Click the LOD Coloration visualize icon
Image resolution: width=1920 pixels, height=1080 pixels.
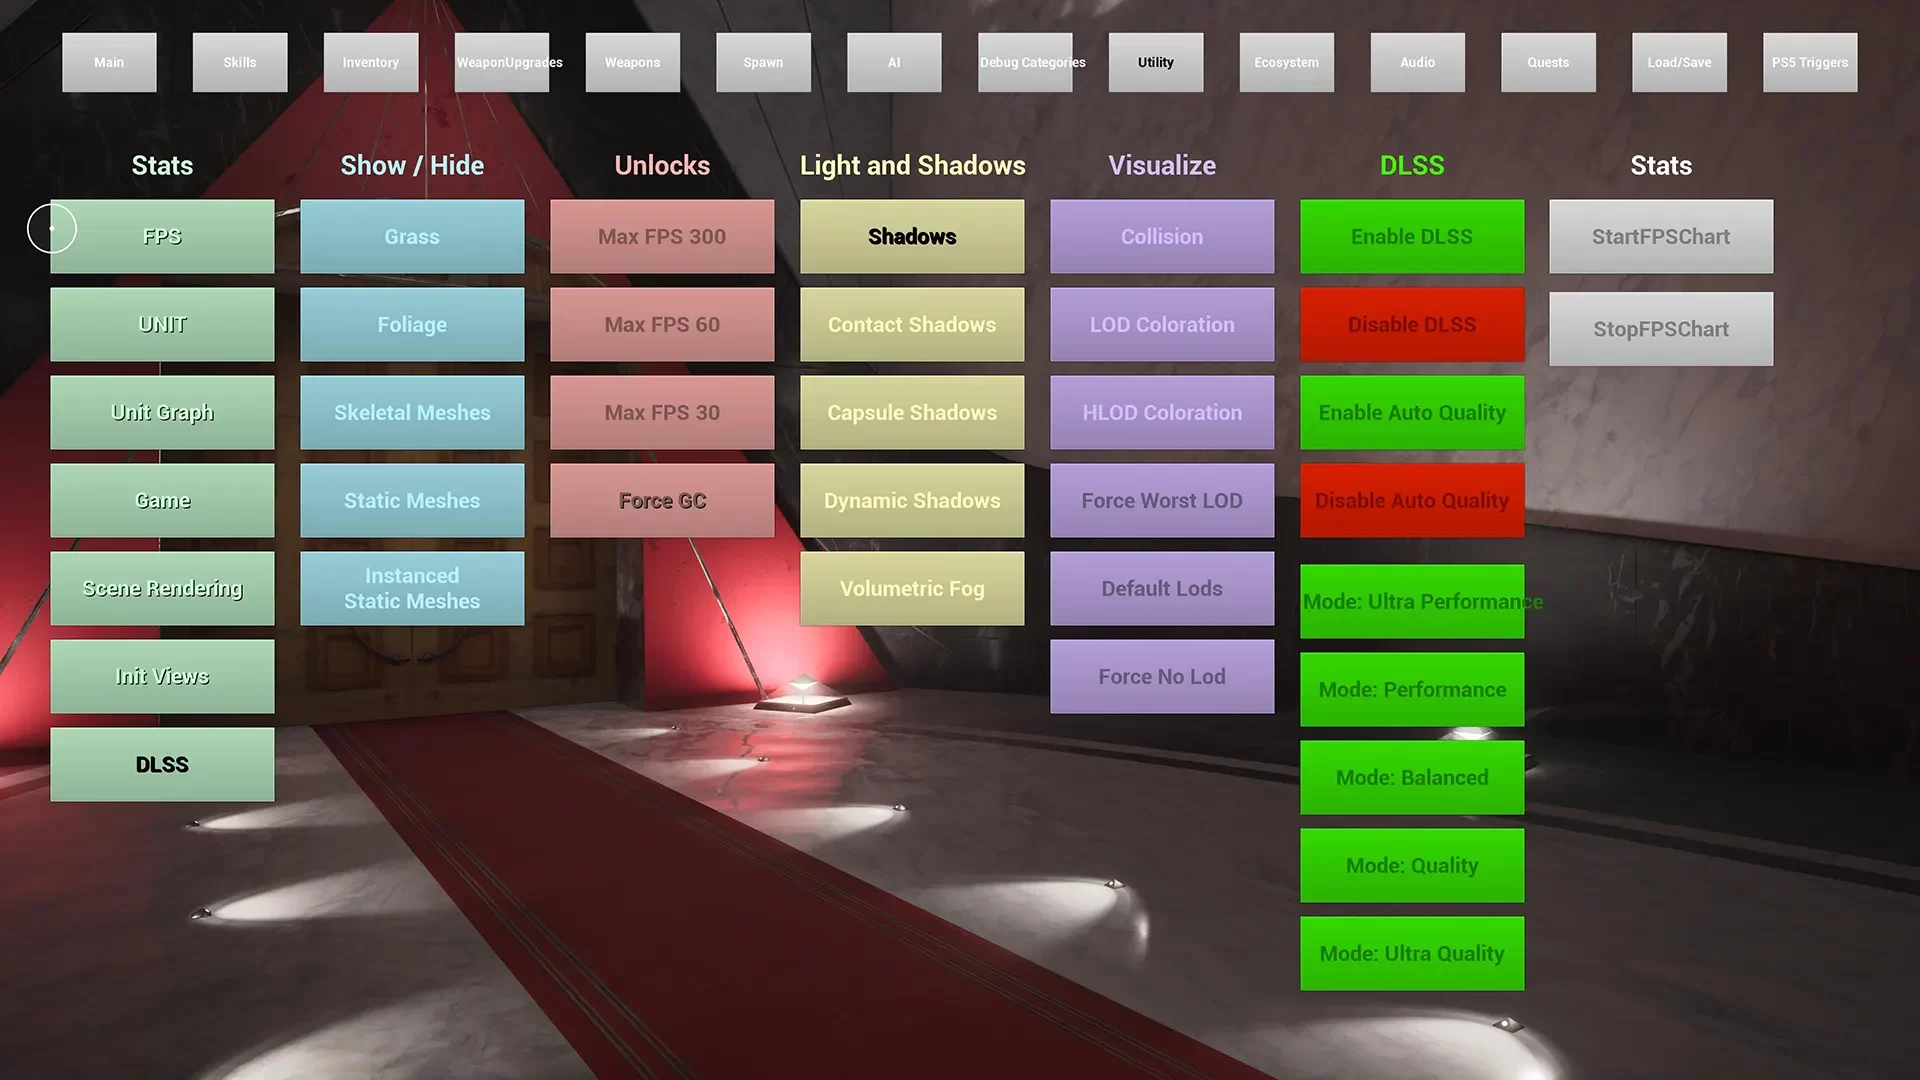pos(1162,324)
